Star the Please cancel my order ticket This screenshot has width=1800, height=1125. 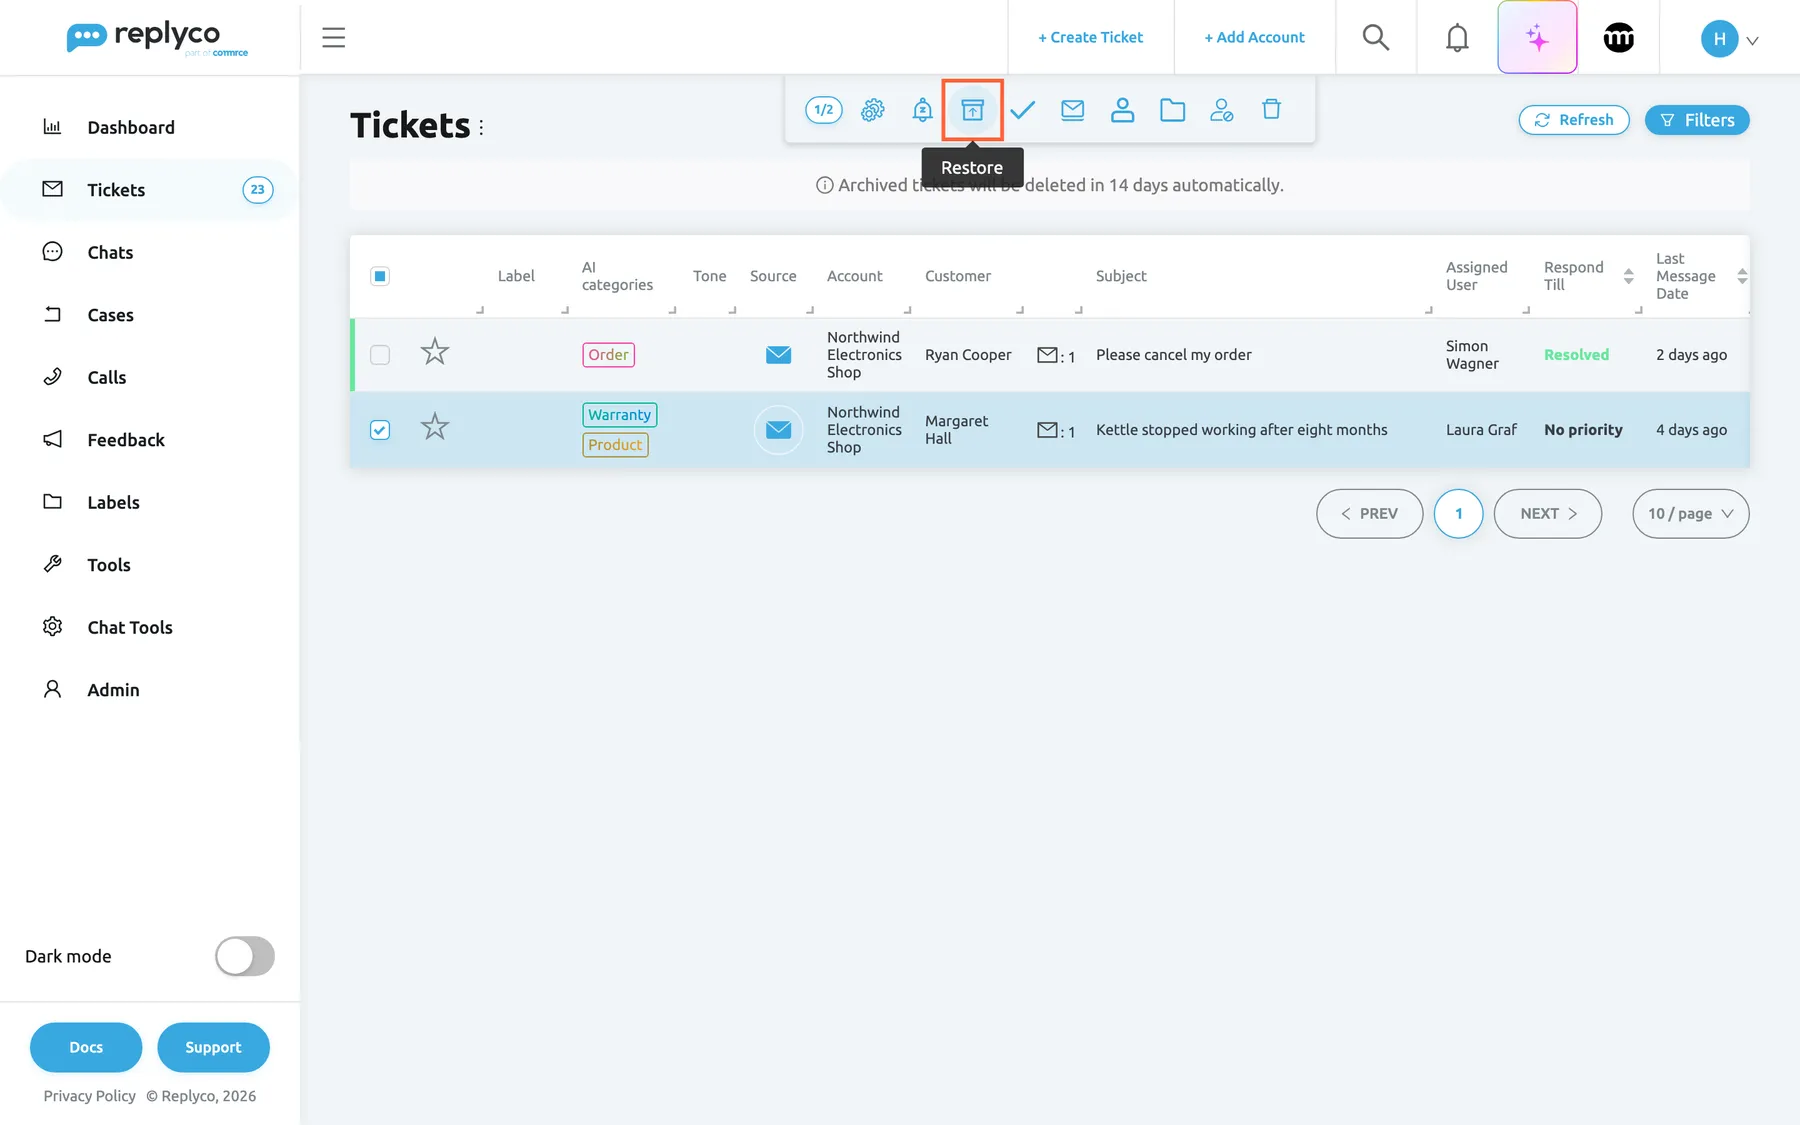[434, 352]
